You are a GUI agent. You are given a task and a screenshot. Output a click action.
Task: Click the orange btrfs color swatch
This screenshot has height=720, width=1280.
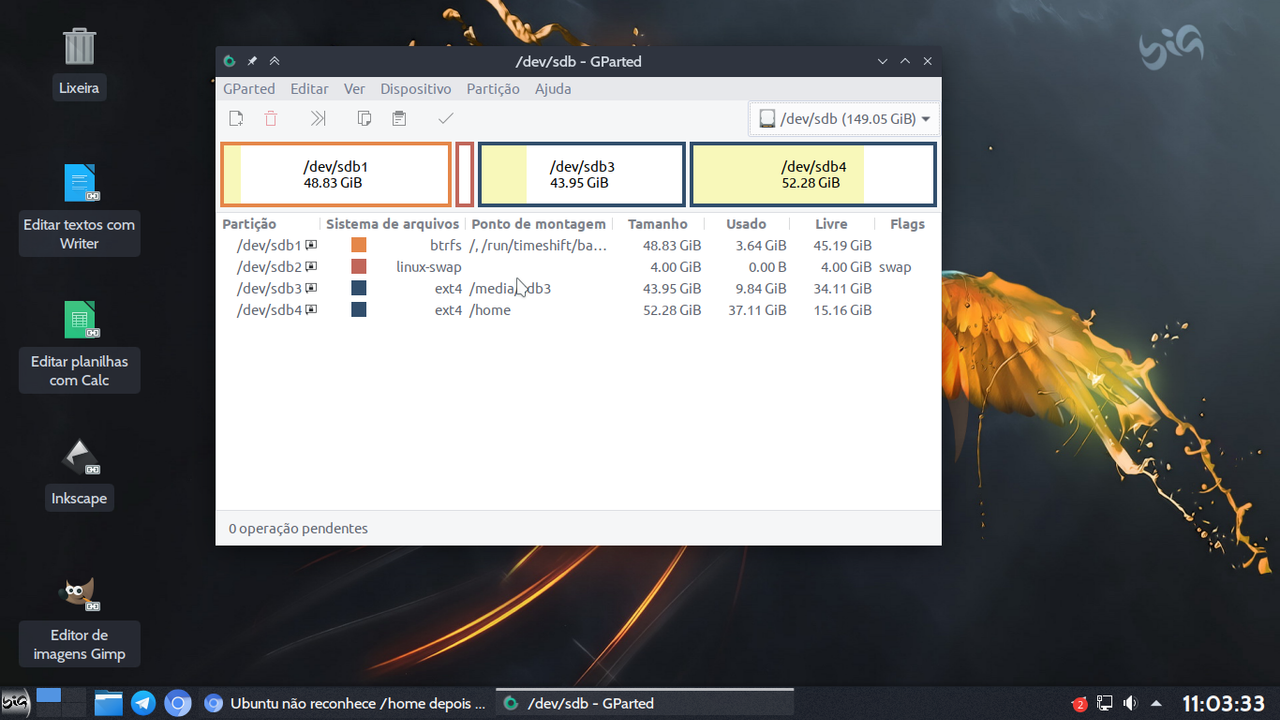tap(359, 245)
